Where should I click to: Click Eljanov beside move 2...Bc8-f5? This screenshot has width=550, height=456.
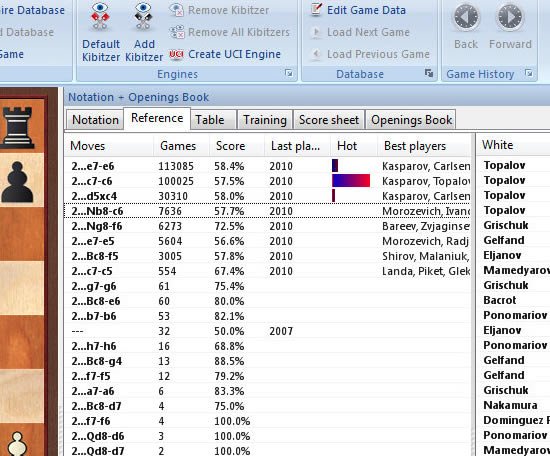point(502,255)
